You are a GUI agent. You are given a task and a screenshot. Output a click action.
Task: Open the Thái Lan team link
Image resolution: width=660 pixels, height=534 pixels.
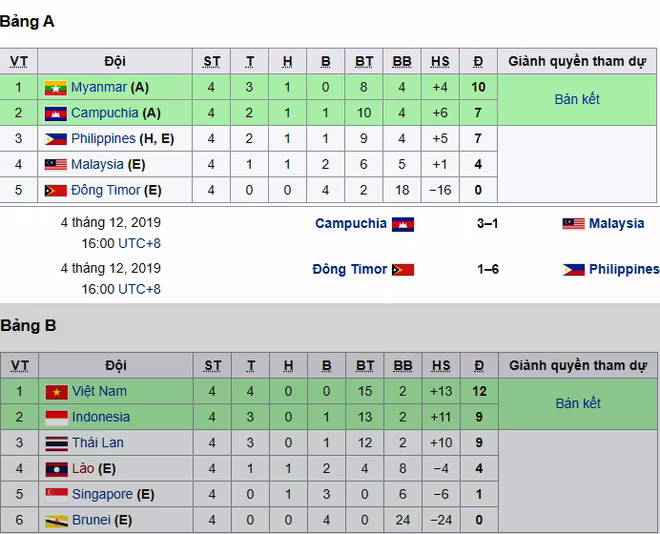click(98, 443)
